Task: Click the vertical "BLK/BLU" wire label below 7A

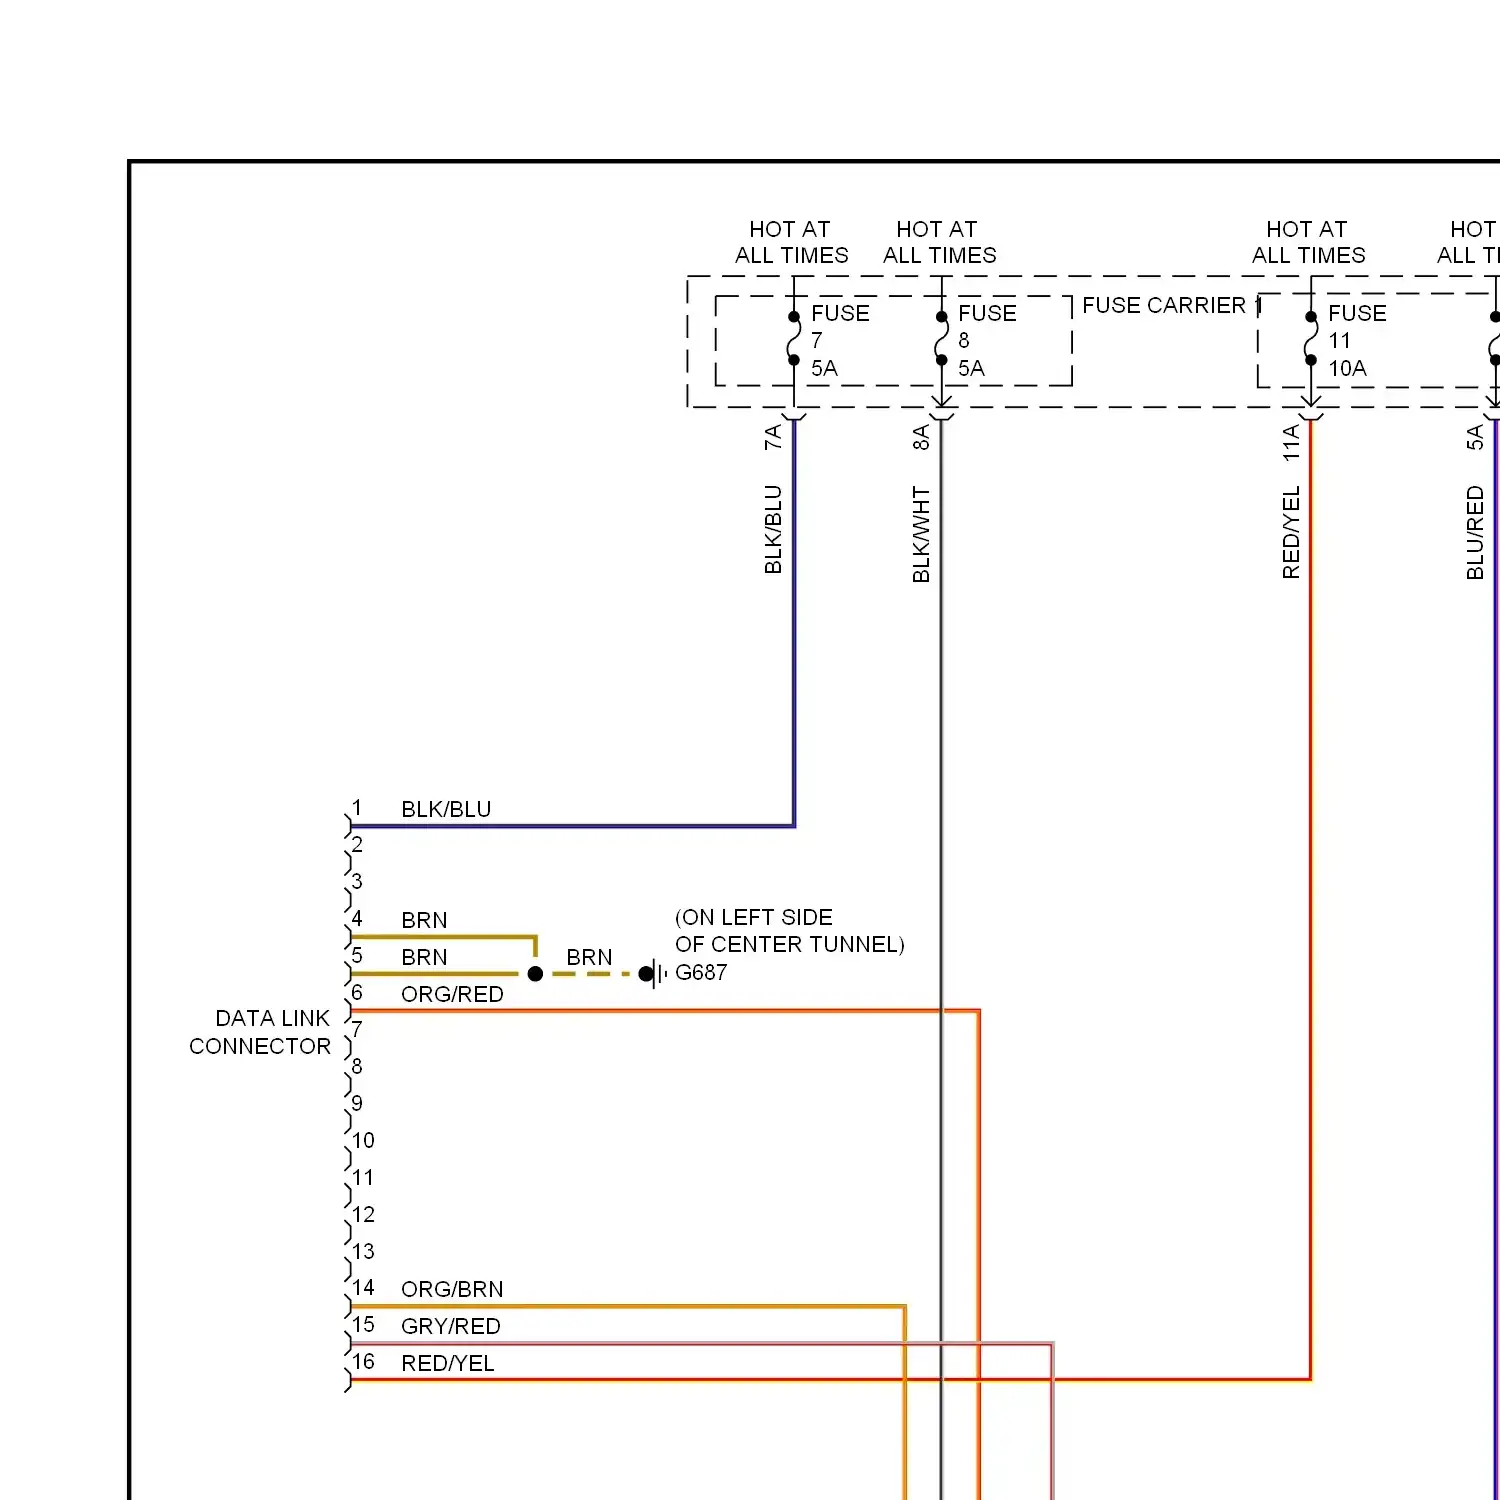Action: click(x=773, y=530)
